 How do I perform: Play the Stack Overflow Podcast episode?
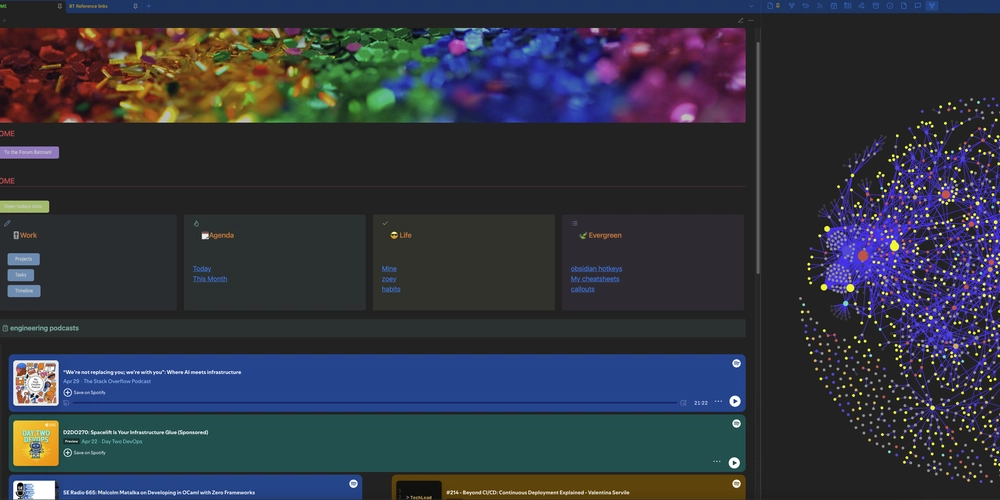735,401
